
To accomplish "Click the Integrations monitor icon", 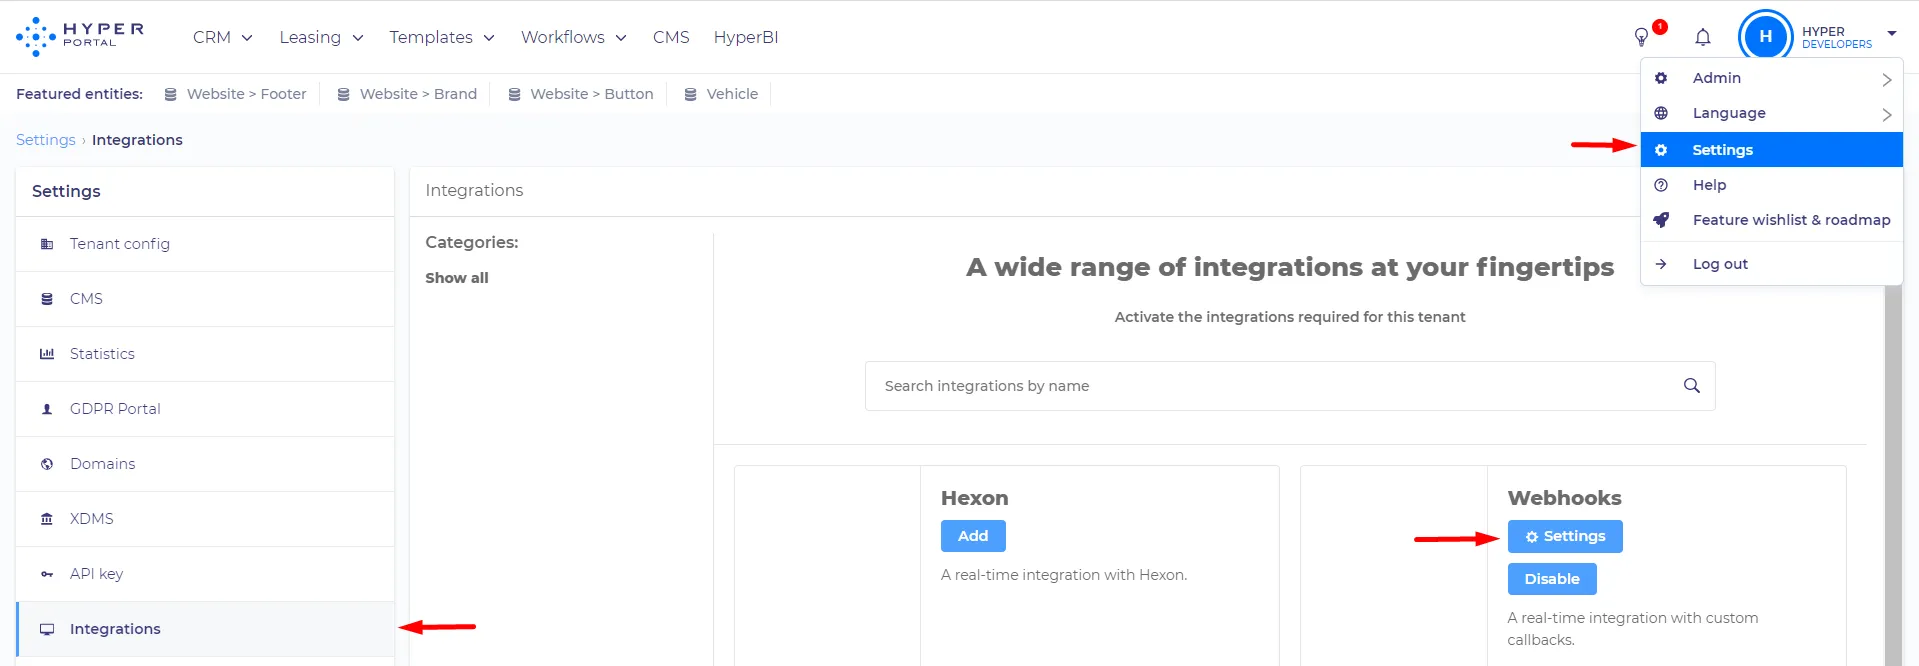I will (x=47, y=629).
